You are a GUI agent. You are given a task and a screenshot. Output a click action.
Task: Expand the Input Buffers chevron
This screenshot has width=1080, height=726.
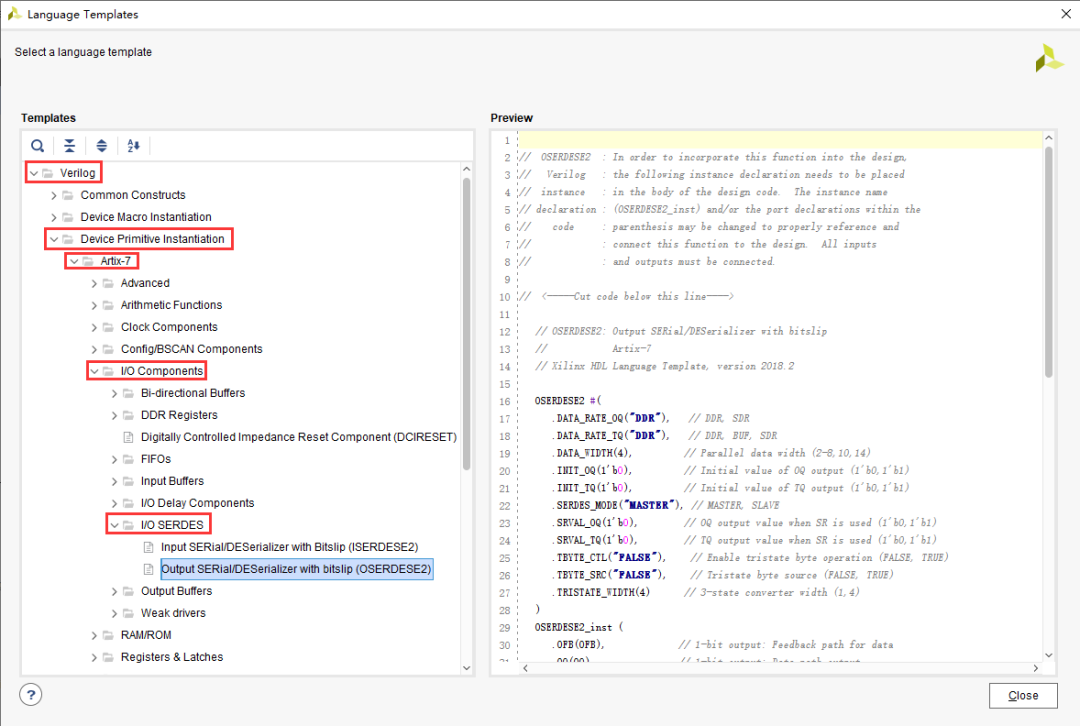click(x=114, y=481)
